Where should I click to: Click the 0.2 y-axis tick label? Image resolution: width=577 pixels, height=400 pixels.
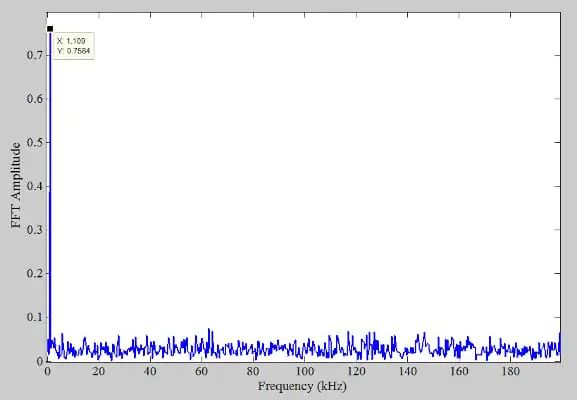[x=35, y=273]
